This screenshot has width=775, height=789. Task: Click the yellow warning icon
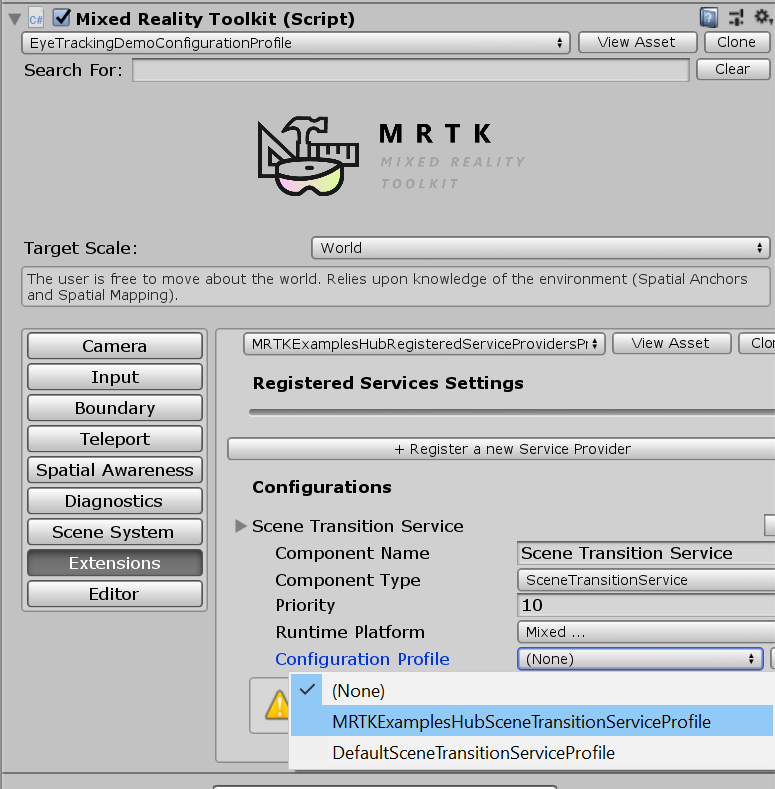pos(277,705)
